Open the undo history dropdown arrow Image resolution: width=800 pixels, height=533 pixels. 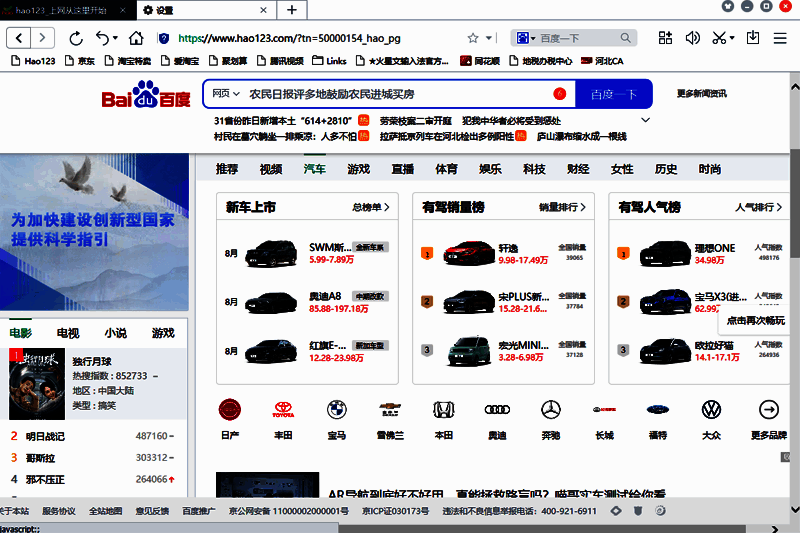[x=115, y=38]
